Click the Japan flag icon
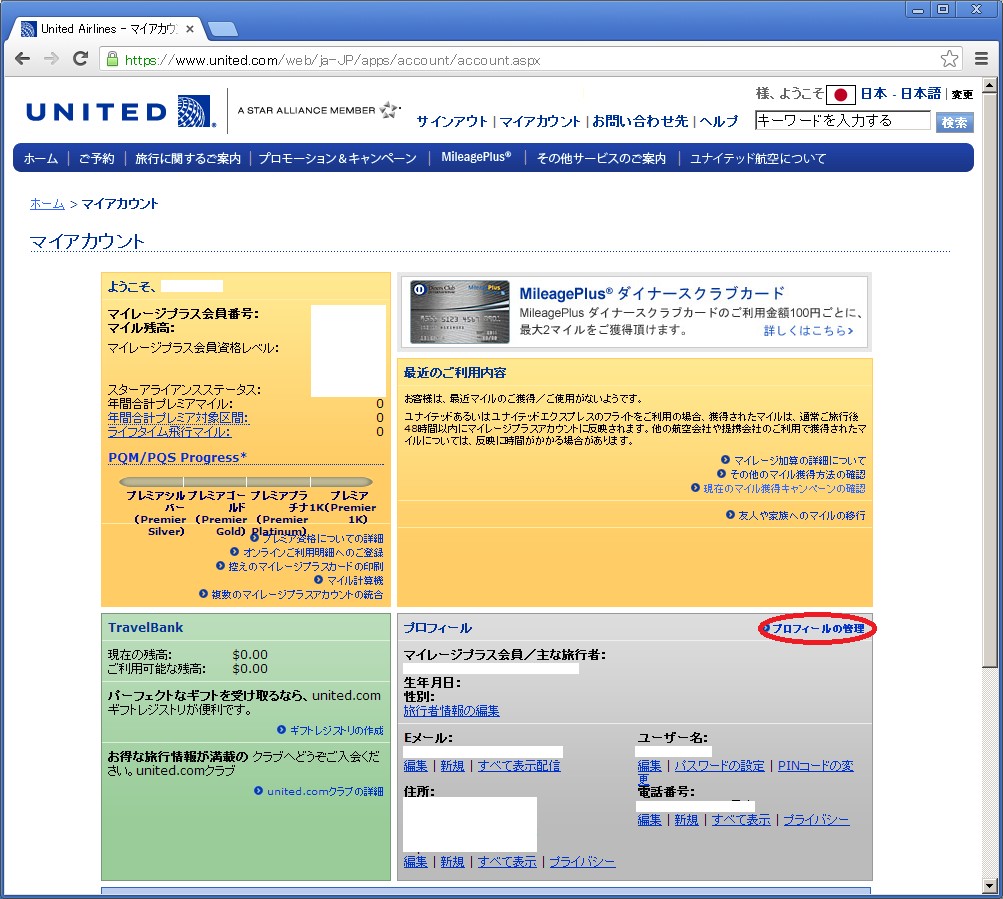The width and height of the screenshot is (1003, 899). pyautogui.click(x=841, y=95)
